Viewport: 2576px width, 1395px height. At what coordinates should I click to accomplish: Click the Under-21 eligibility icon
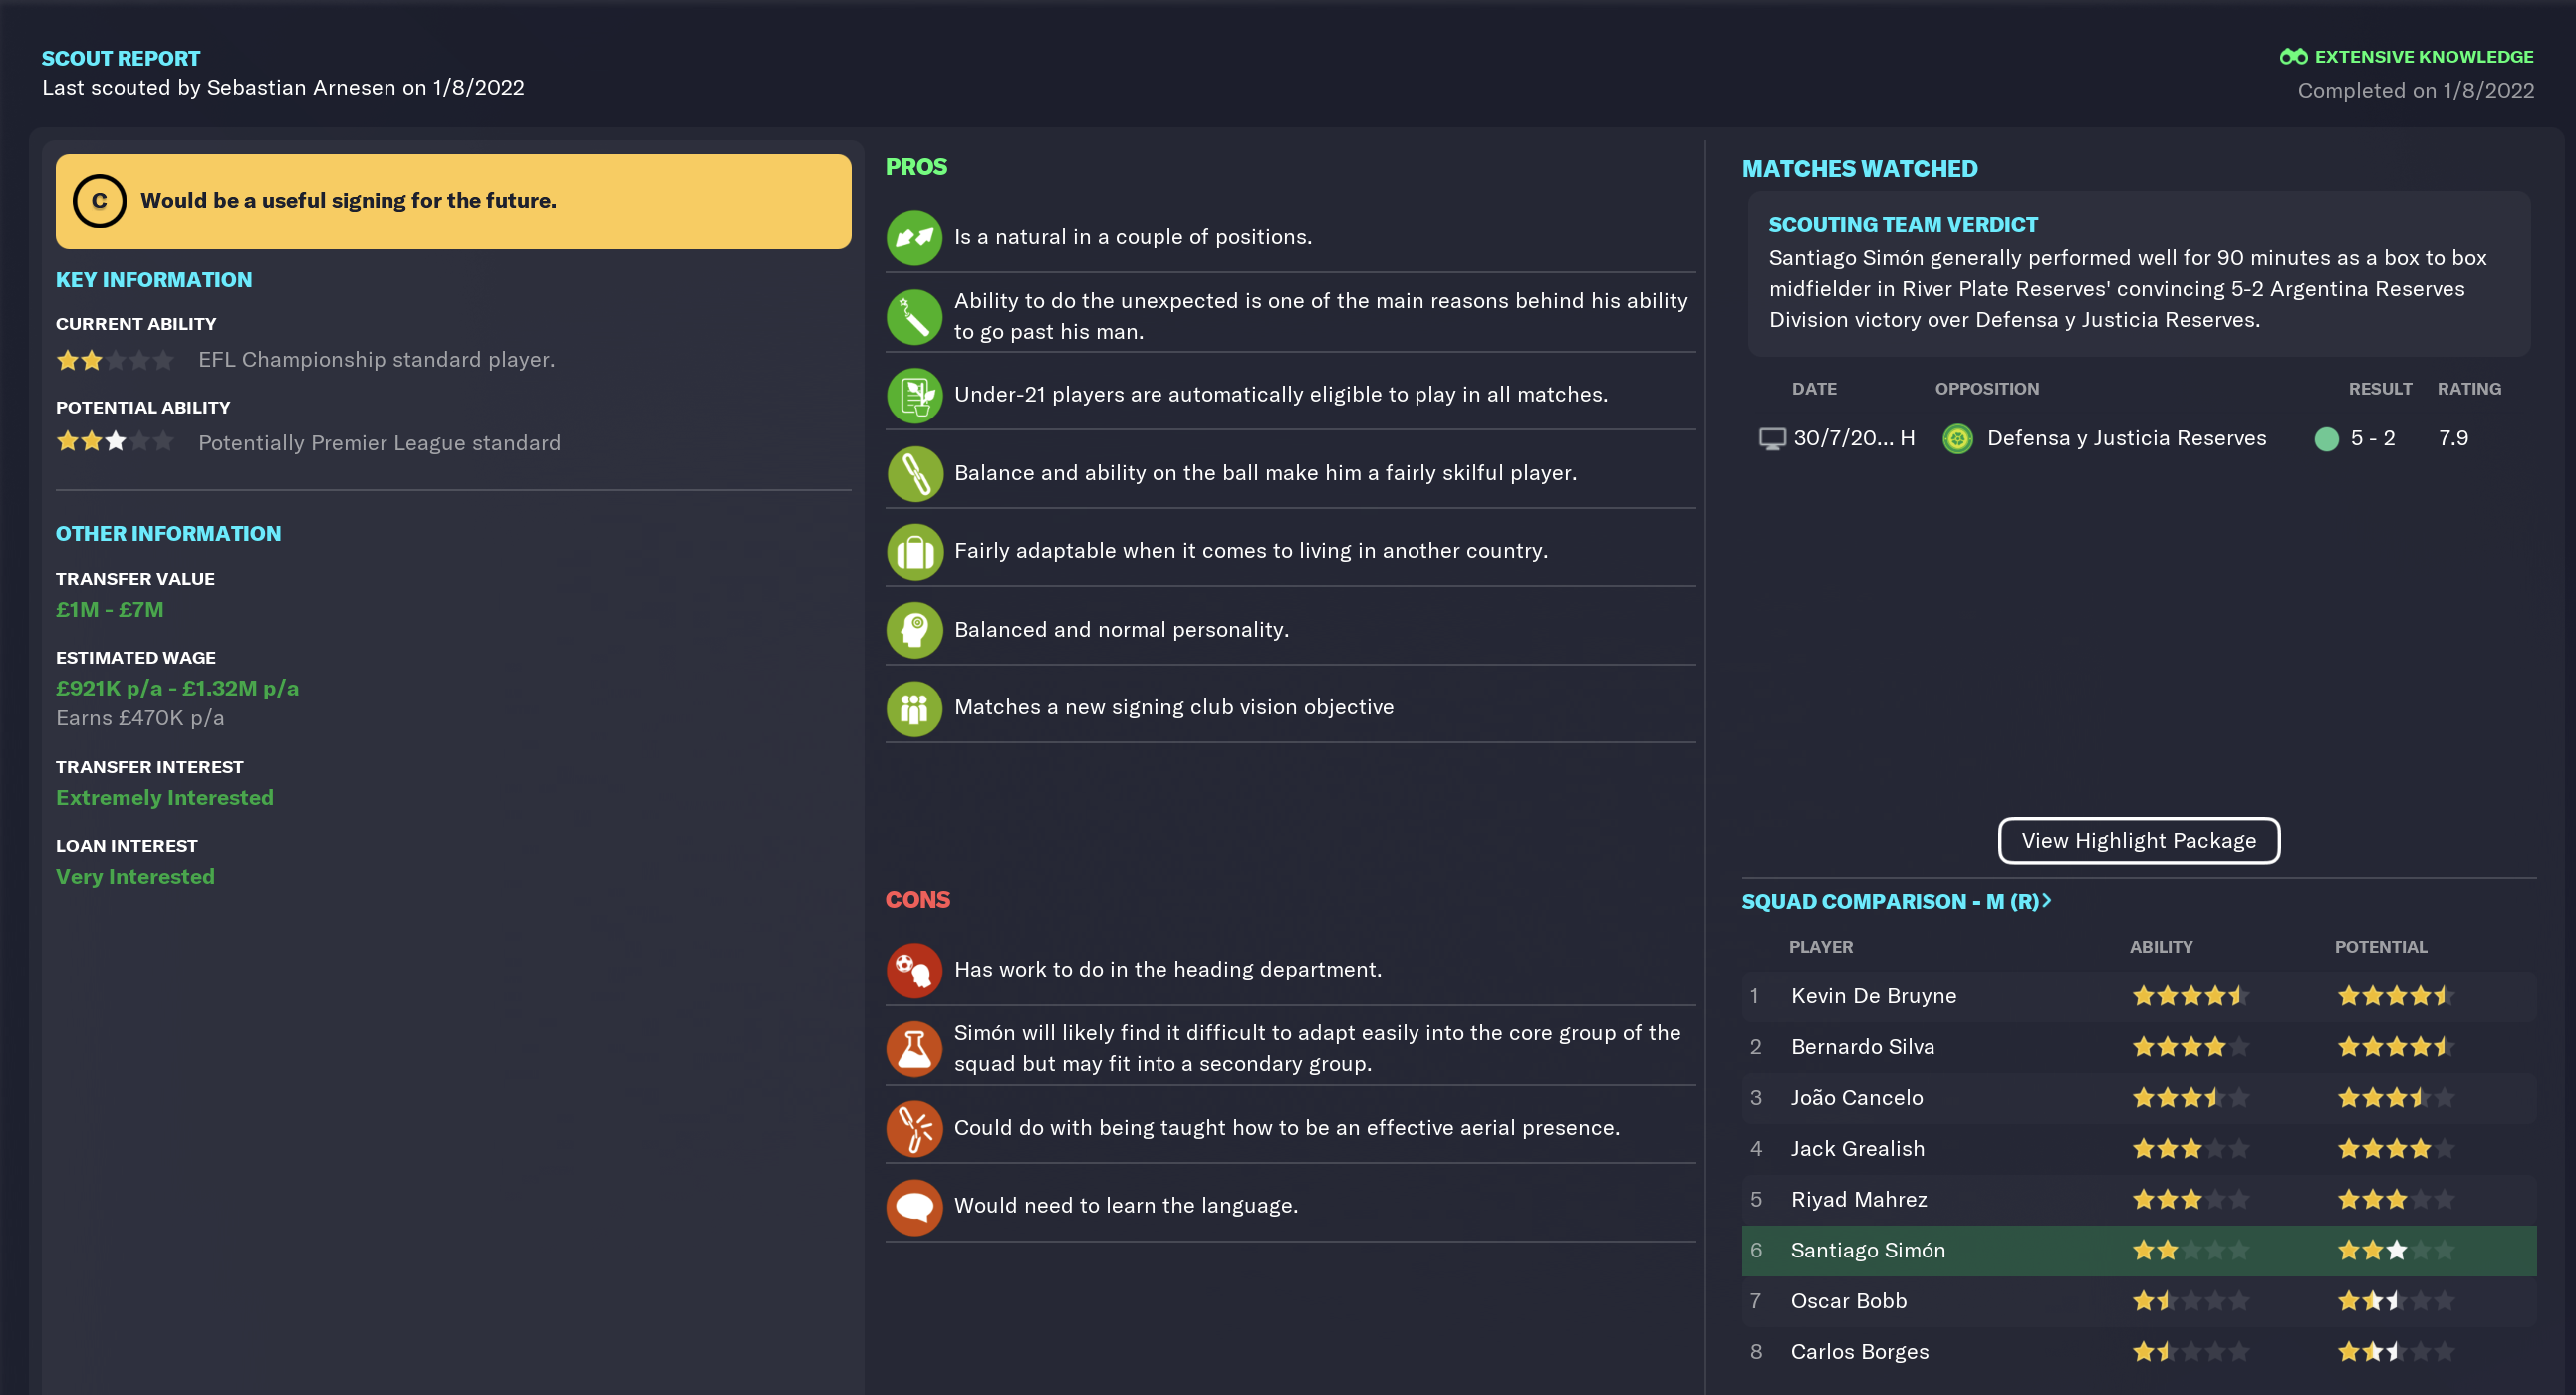915,394
